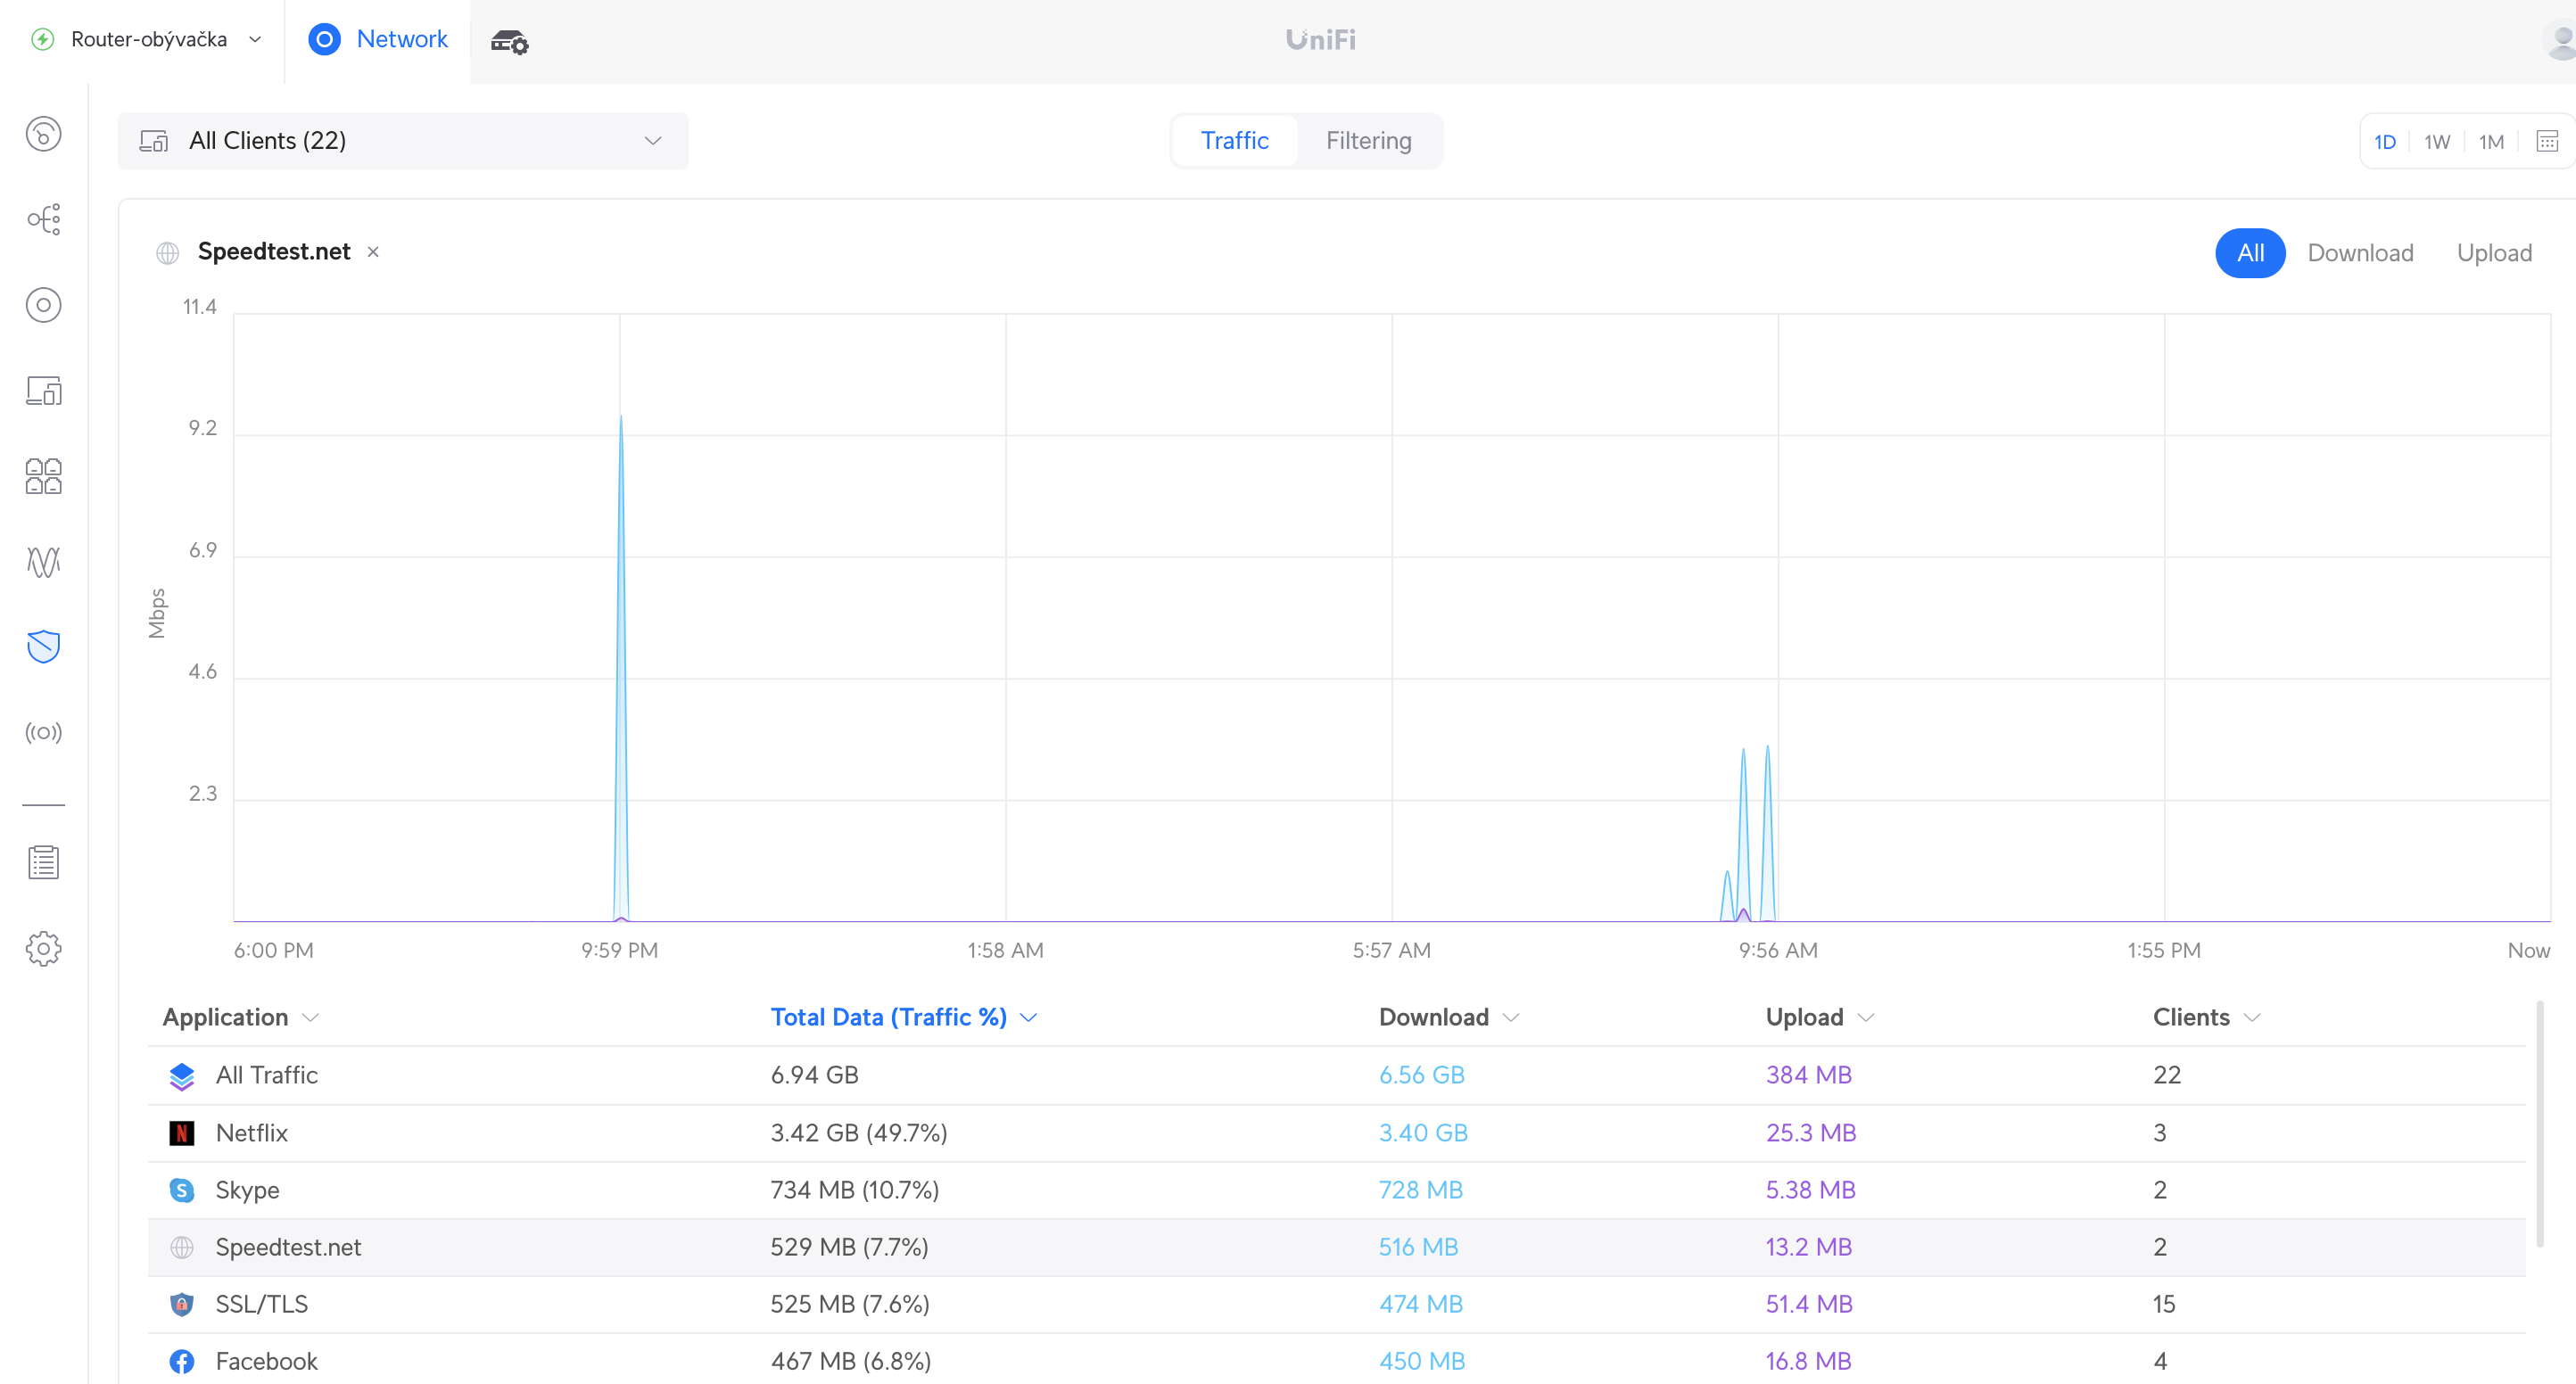Open the Security shield sidebar icon
This screenshot has width=2576, height=1384.
43,647
